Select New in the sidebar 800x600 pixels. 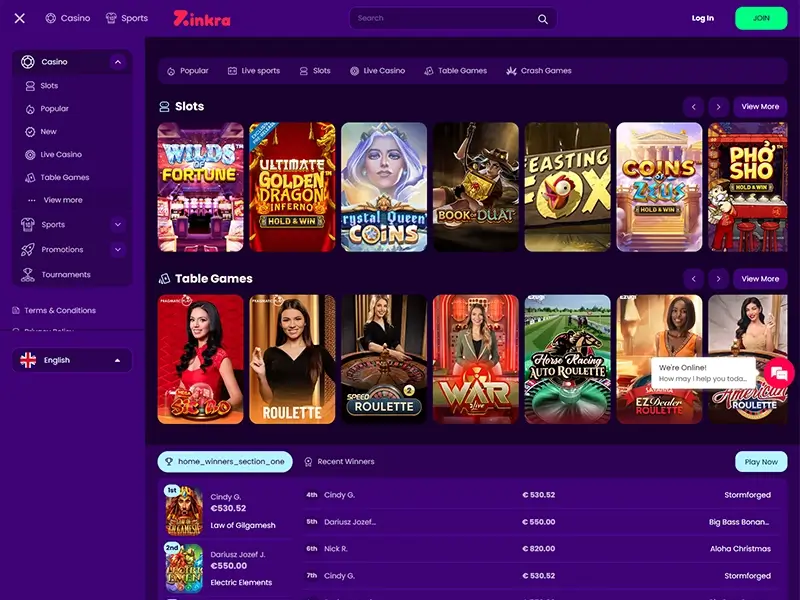[x=48, y=132]
